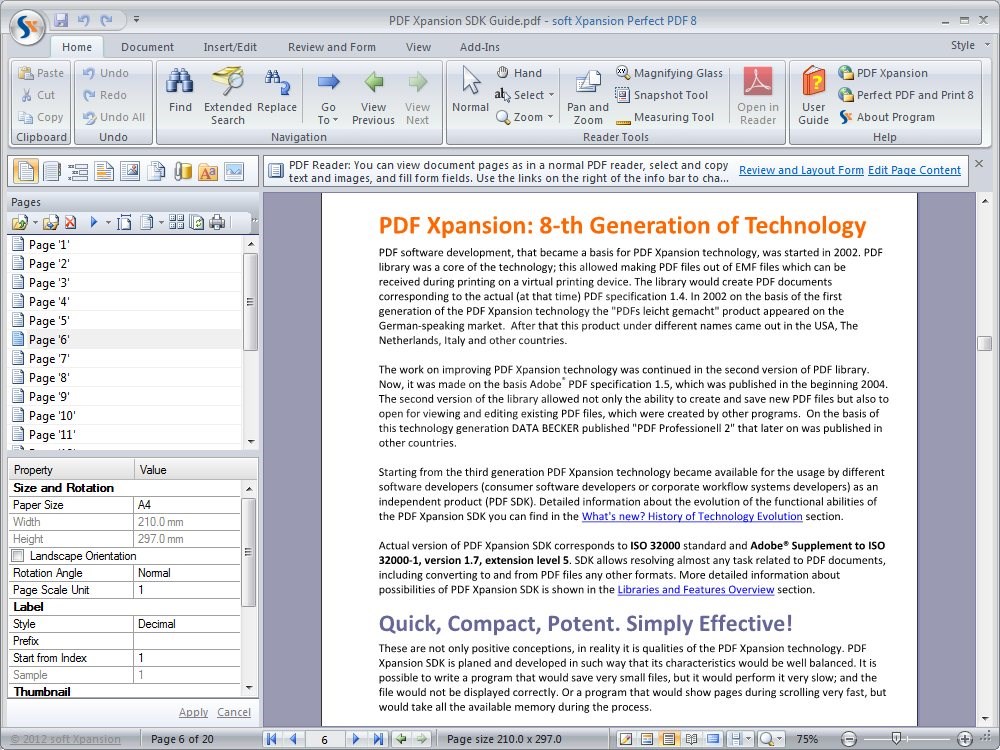Image resolution: width=1000 pixels, height=750 pixels.
Task: Click the zoom slider handle
Action: coord(896,739)
